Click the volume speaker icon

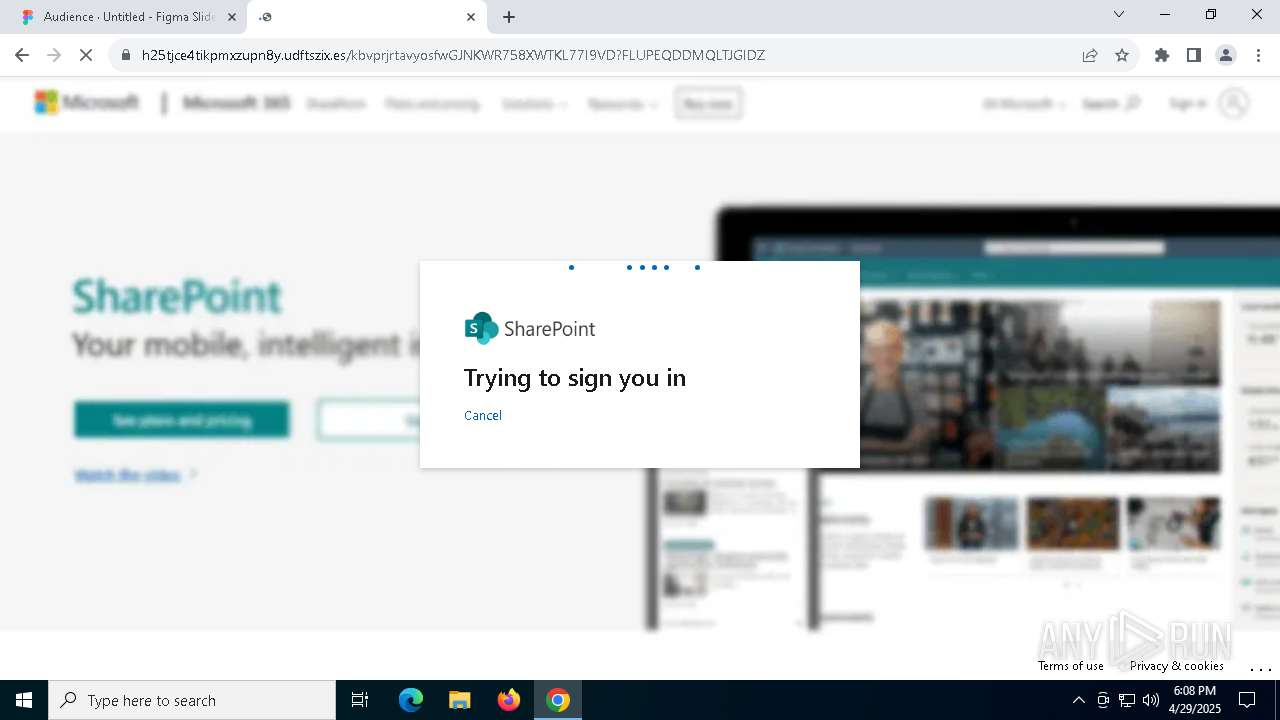1151,700
